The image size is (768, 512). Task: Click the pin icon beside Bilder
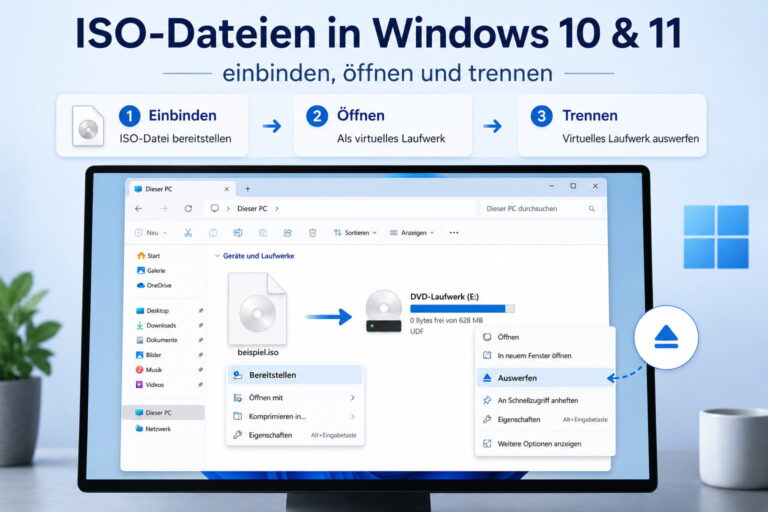pos(200,355)
